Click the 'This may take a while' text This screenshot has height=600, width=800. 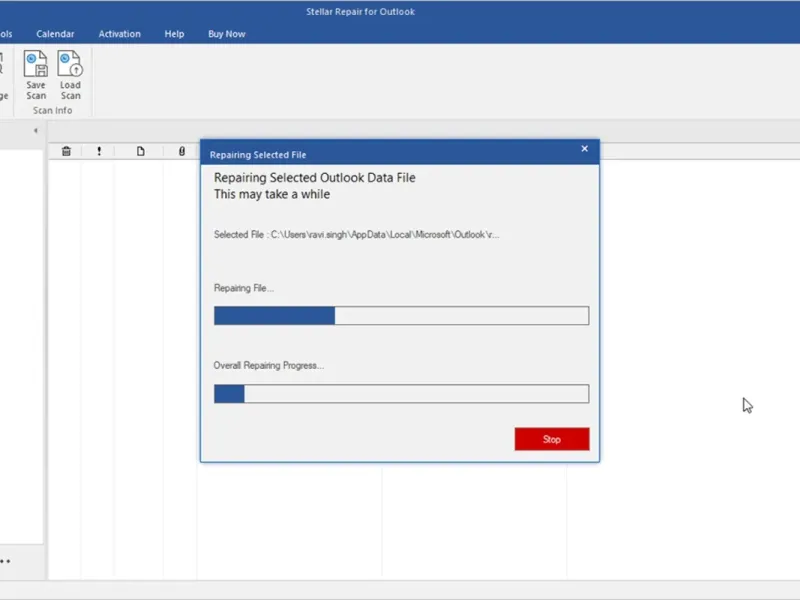pos(272,194)
